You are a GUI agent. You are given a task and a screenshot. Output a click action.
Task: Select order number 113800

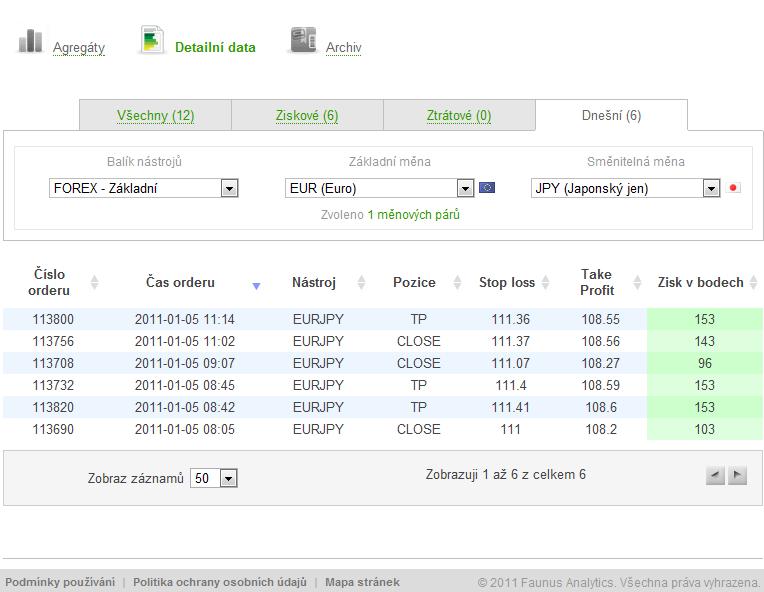point(53,319)
